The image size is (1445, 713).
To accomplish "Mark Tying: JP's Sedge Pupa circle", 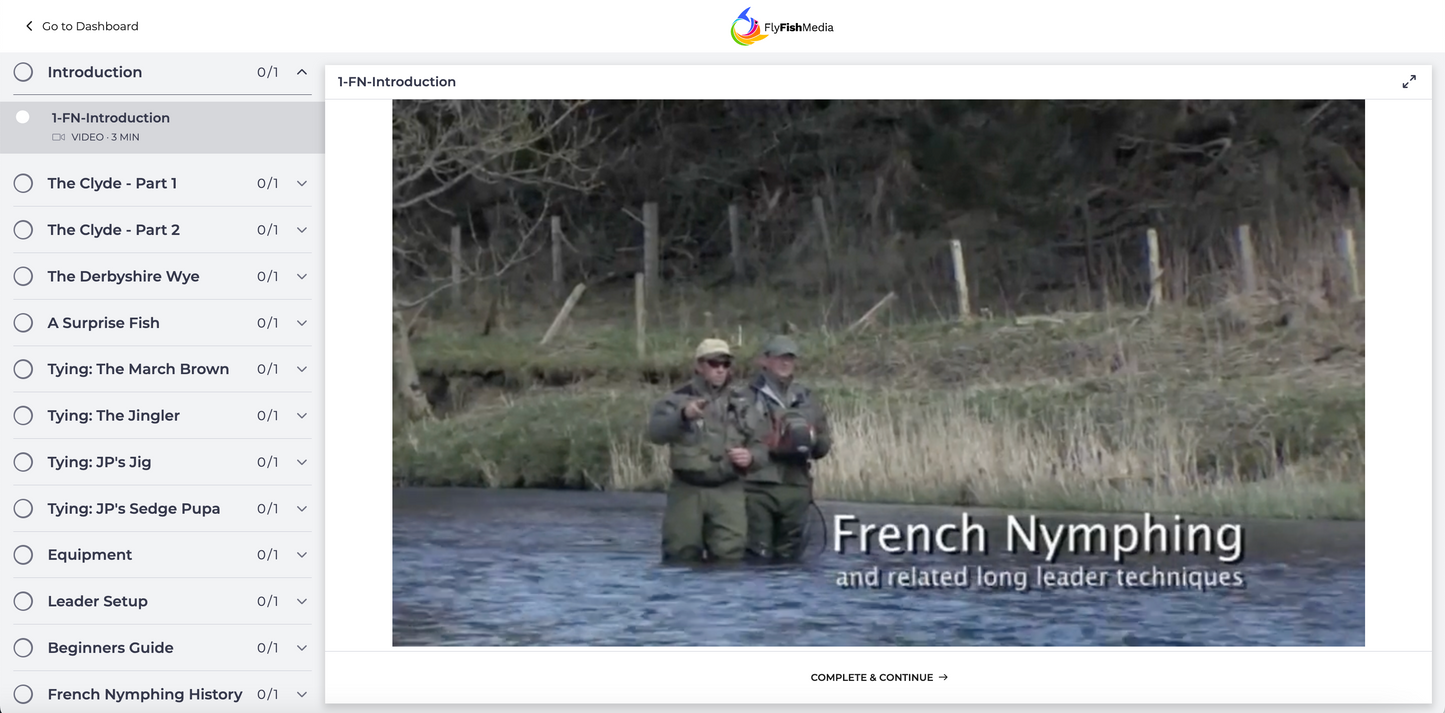I will coord(23,508).
